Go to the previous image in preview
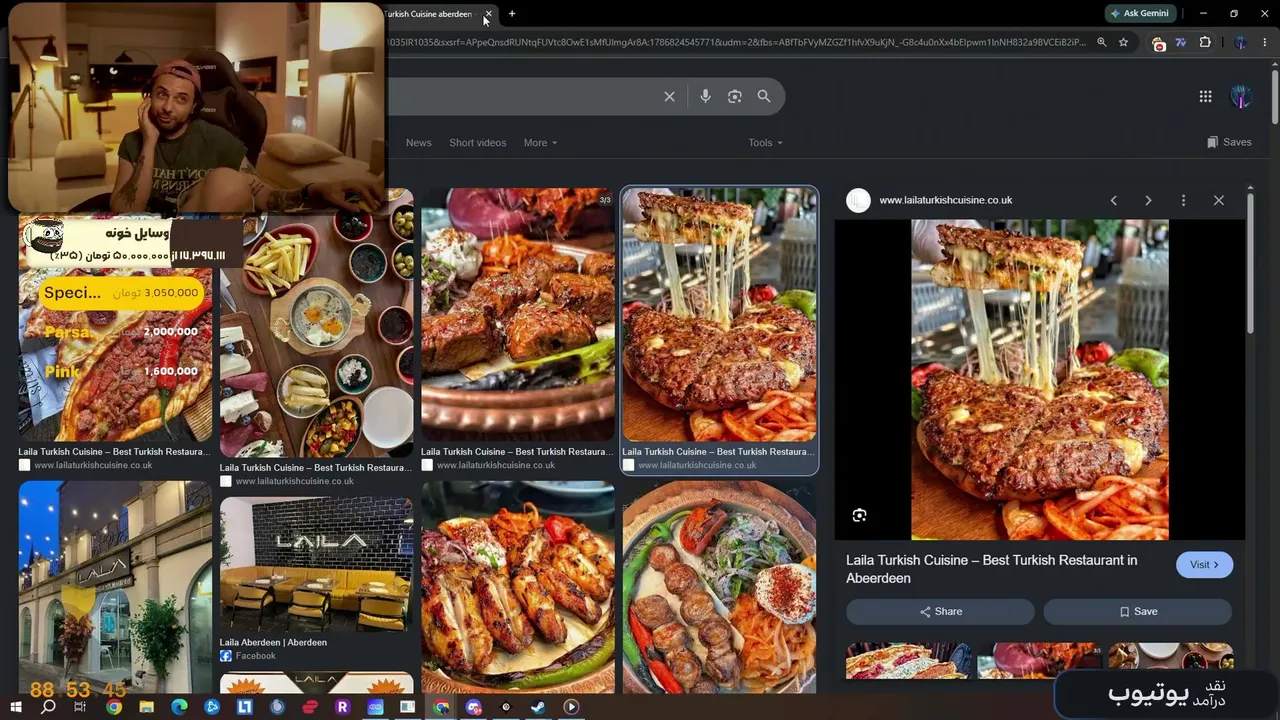Image resolution: width=1280 pixels, height=720 pixels. 1113,200
